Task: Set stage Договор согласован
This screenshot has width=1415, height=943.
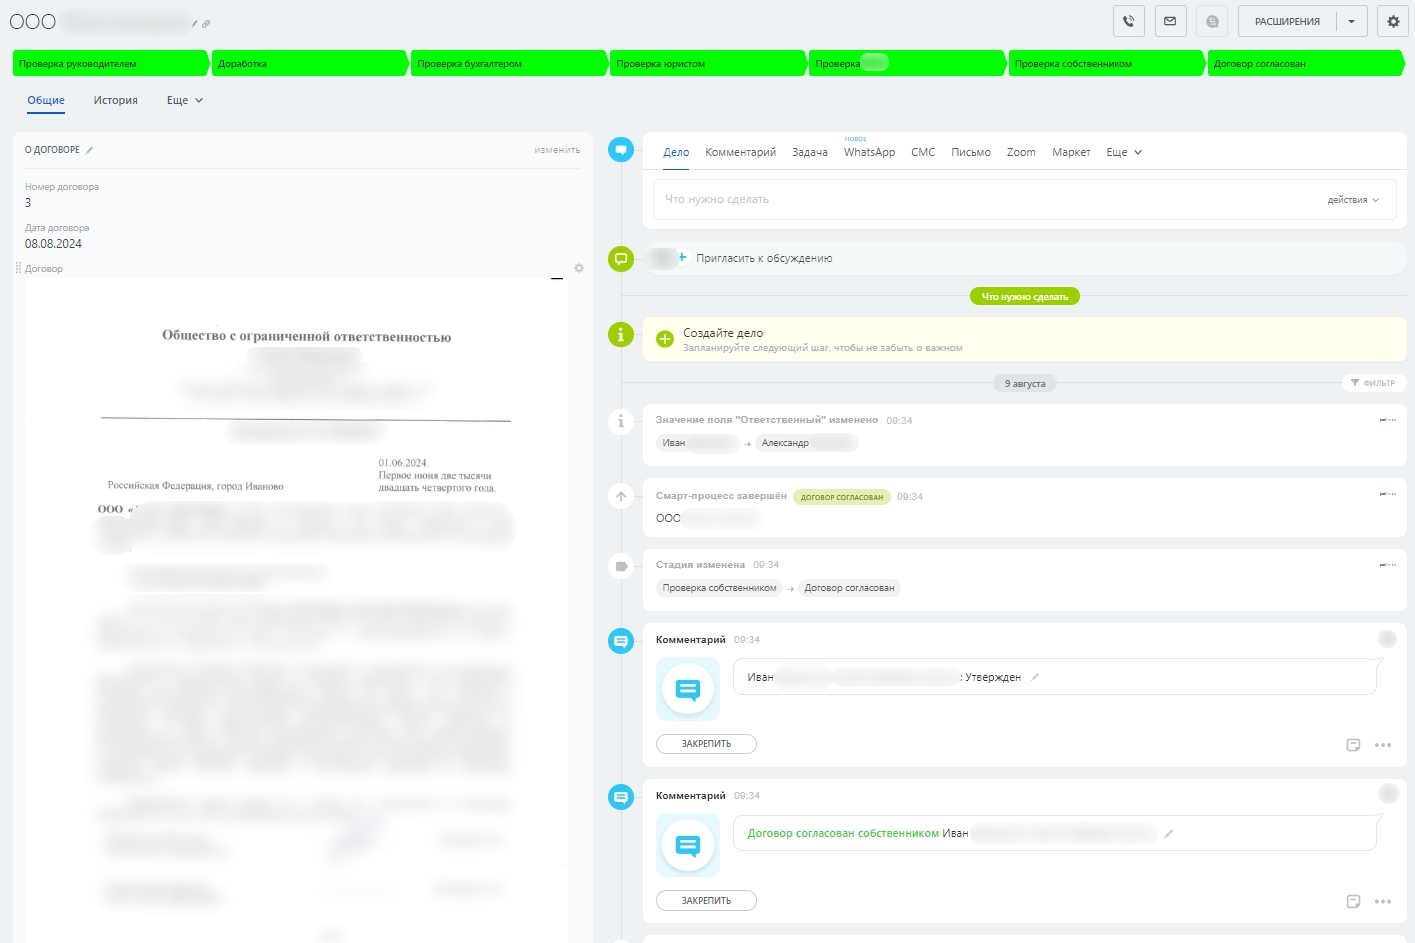Action: tap(1305, 63)
